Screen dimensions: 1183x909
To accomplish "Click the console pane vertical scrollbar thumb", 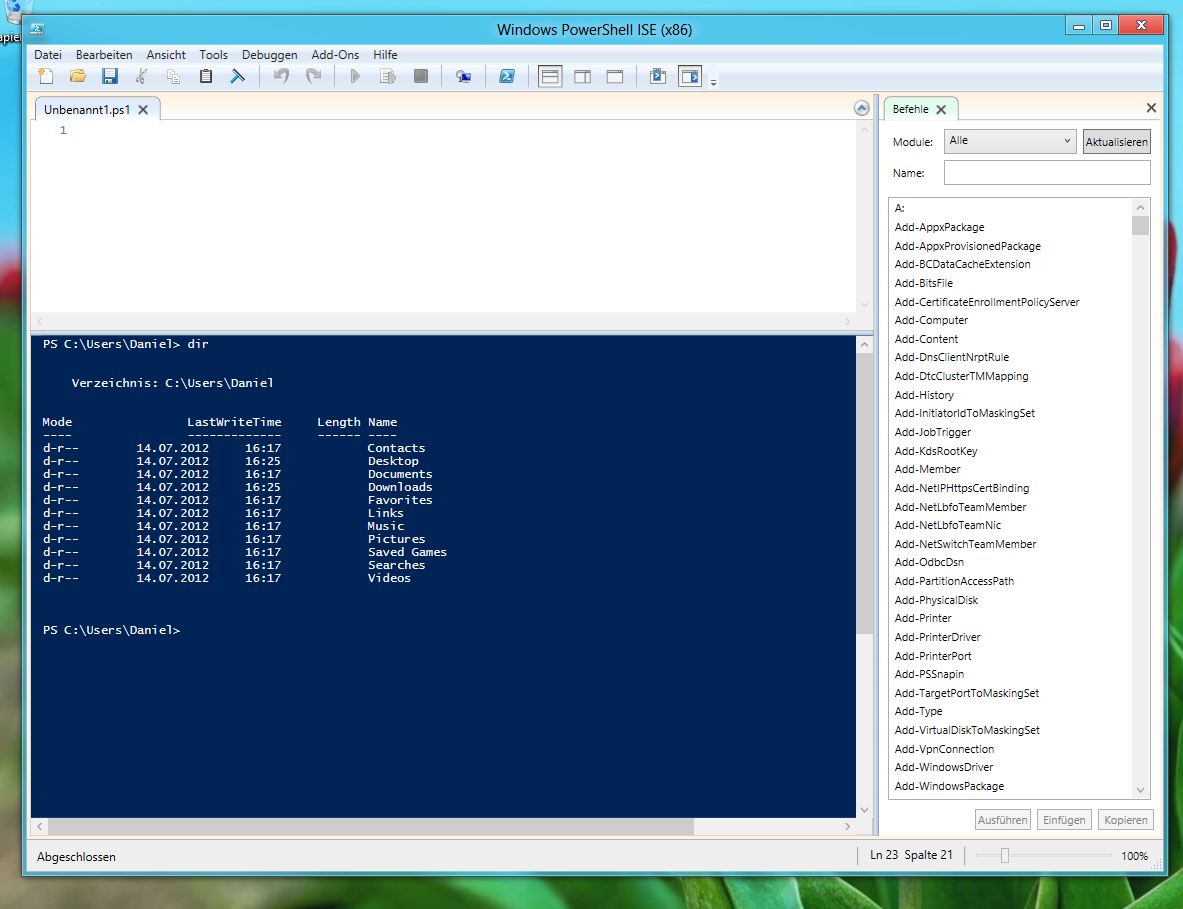I will [865, 493].
